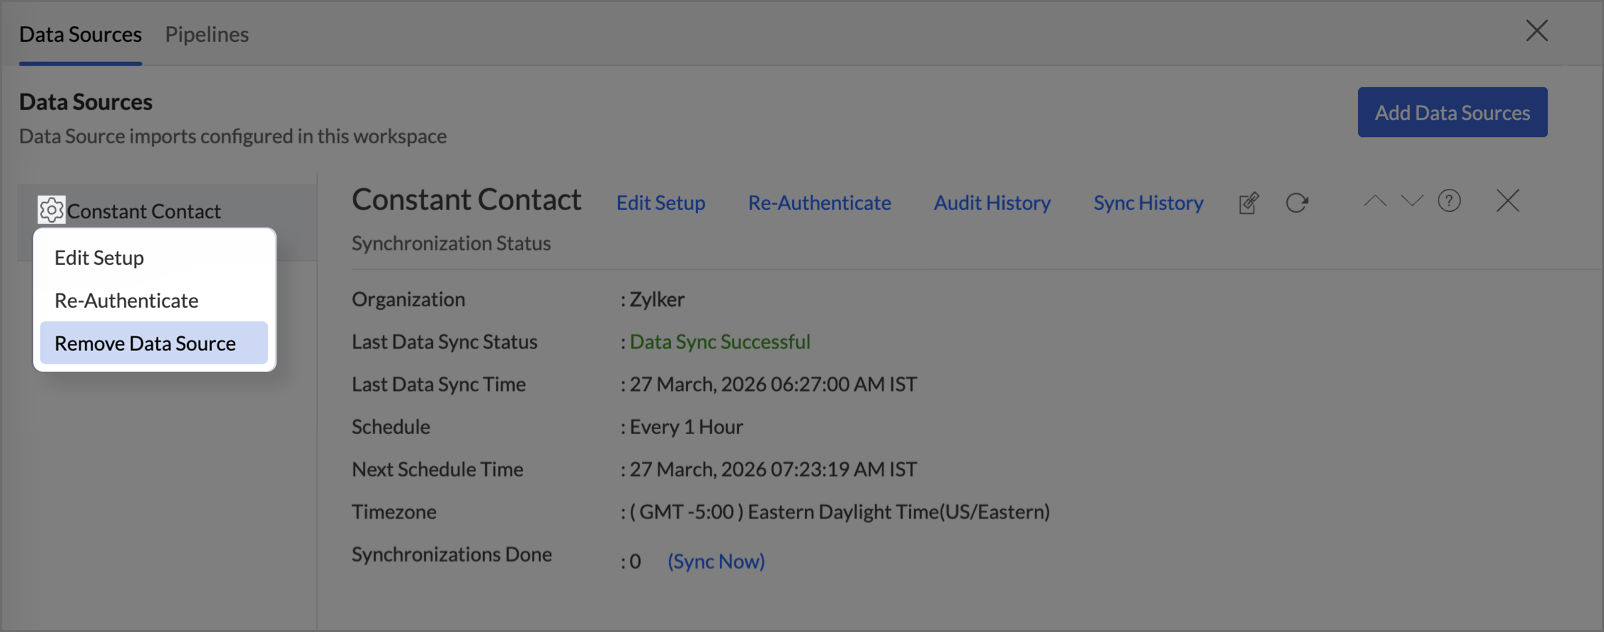The height and width of the screenshot is (632, 1604).
Task: Select Re-Authenticate in the context menu
Action: 126,301
